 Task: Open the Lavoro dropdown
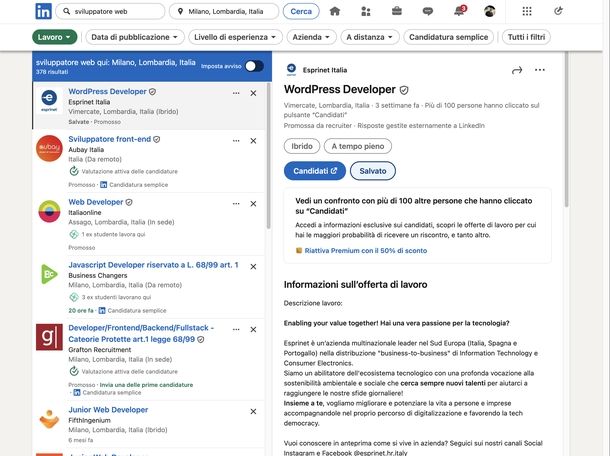click(54, 37)
